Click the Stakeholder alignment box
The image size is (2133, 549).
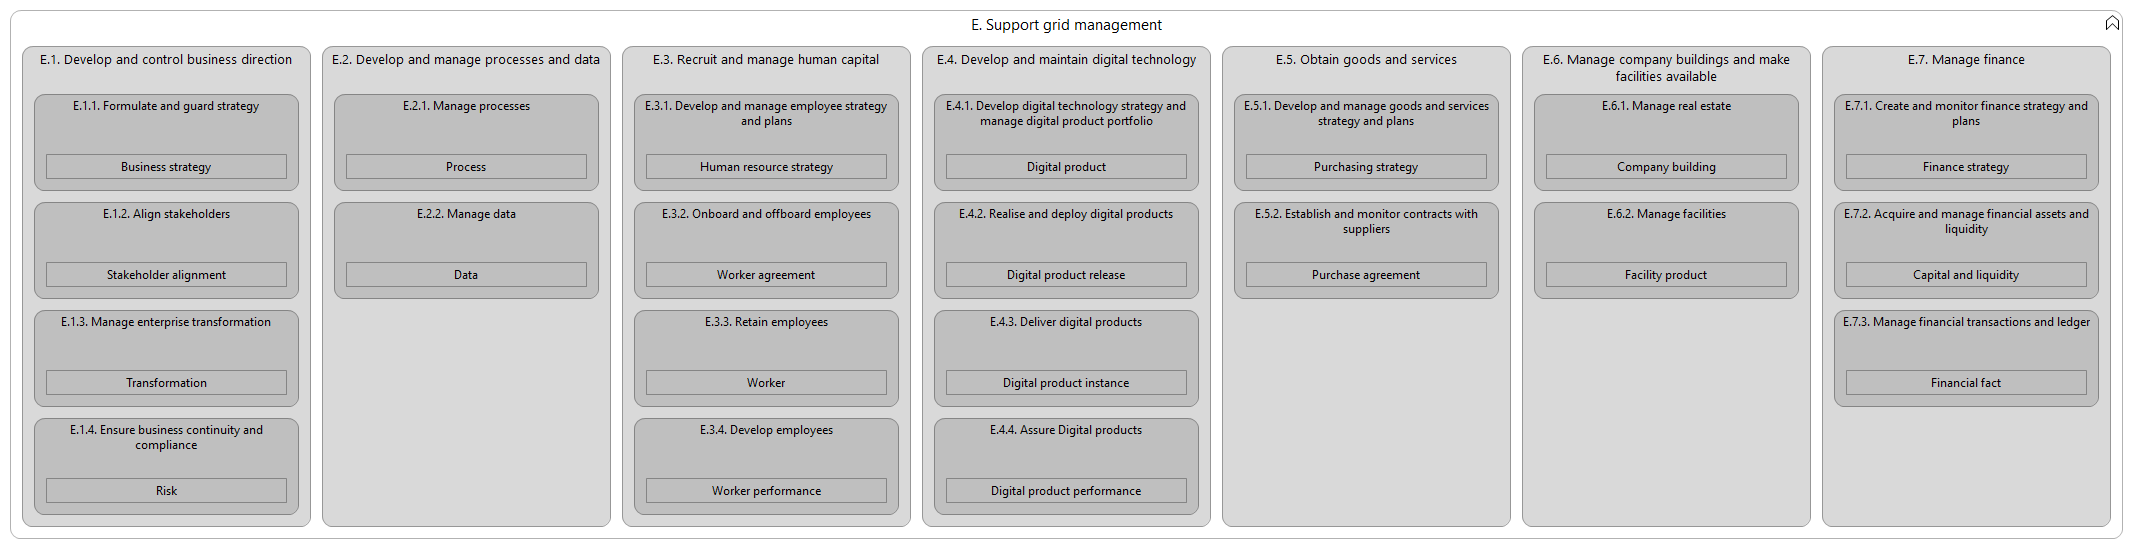[166, 275]
